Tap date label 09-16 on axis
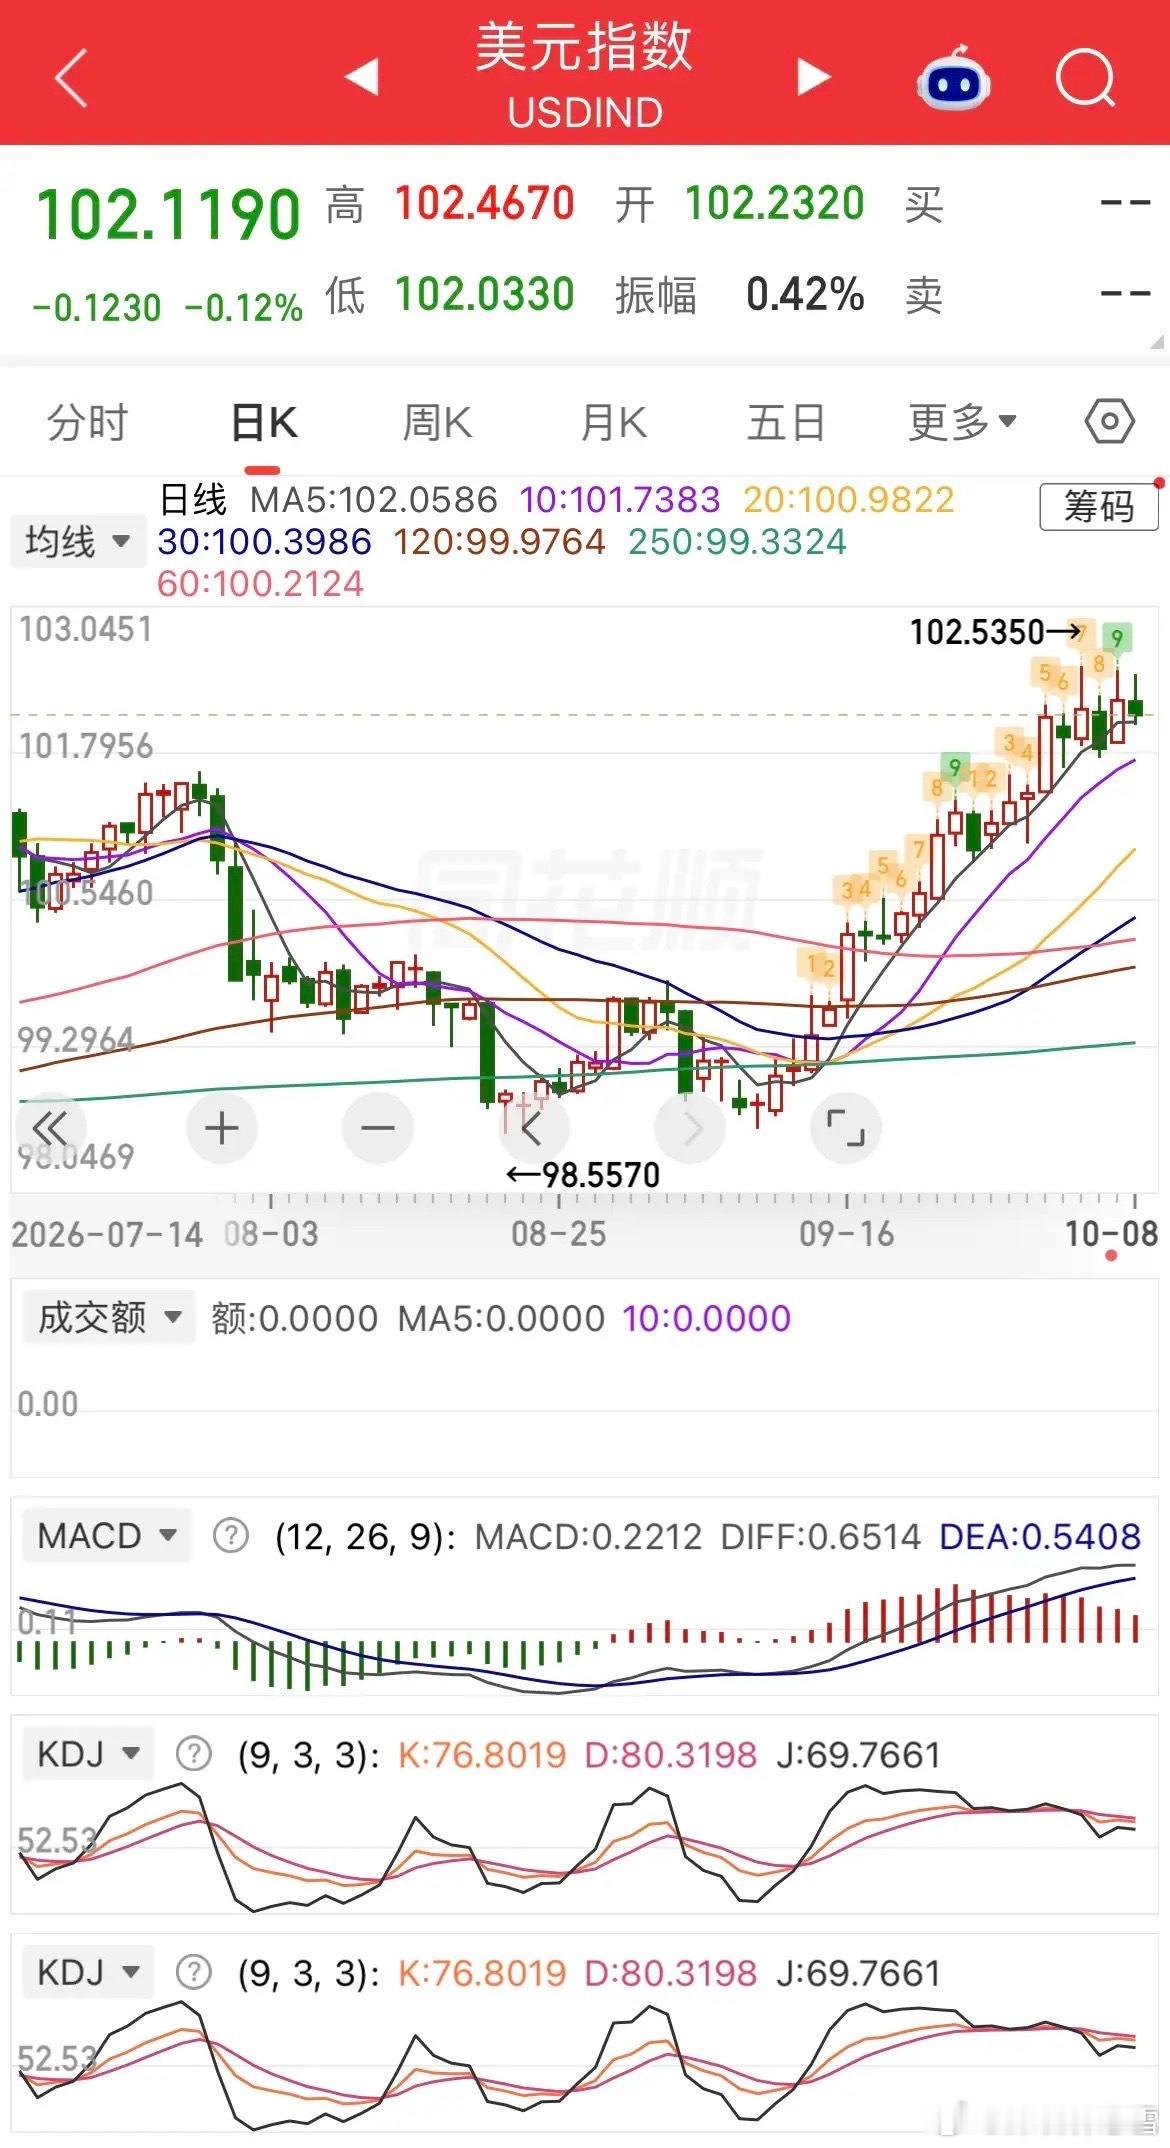 click(846, 1233)
